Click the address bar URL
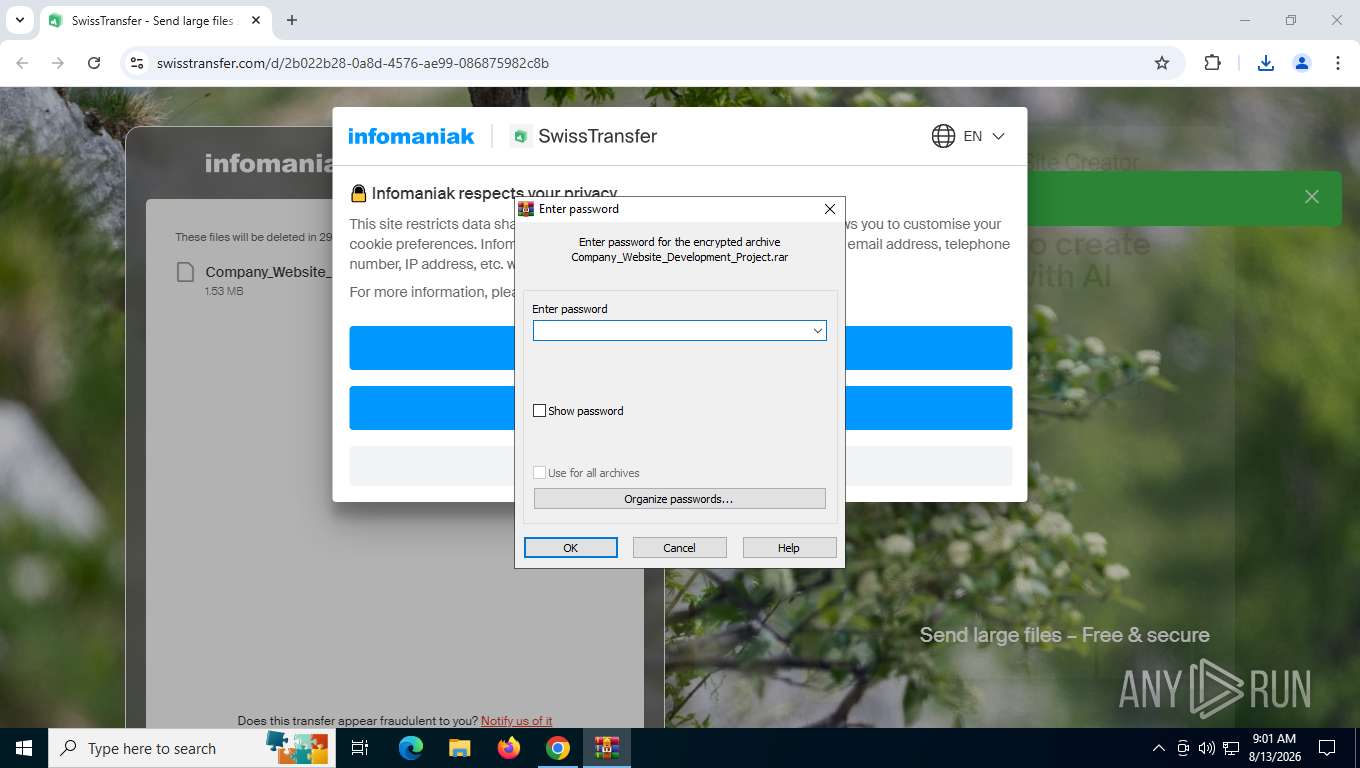1360x768 pixels. (353, 63)
